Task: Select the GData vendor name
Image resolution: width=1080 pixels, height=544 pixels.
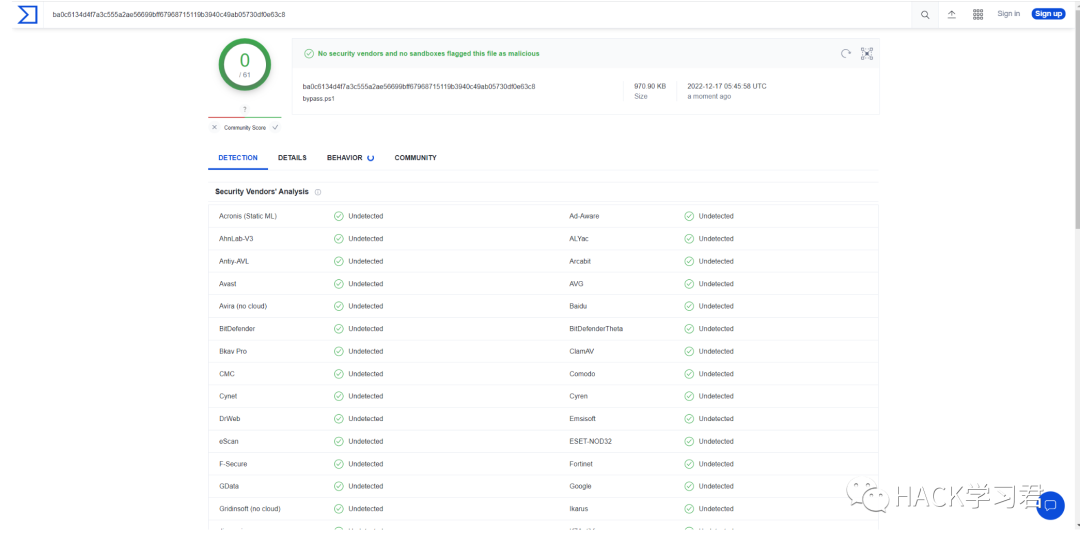Action: [x=229, y=486]
